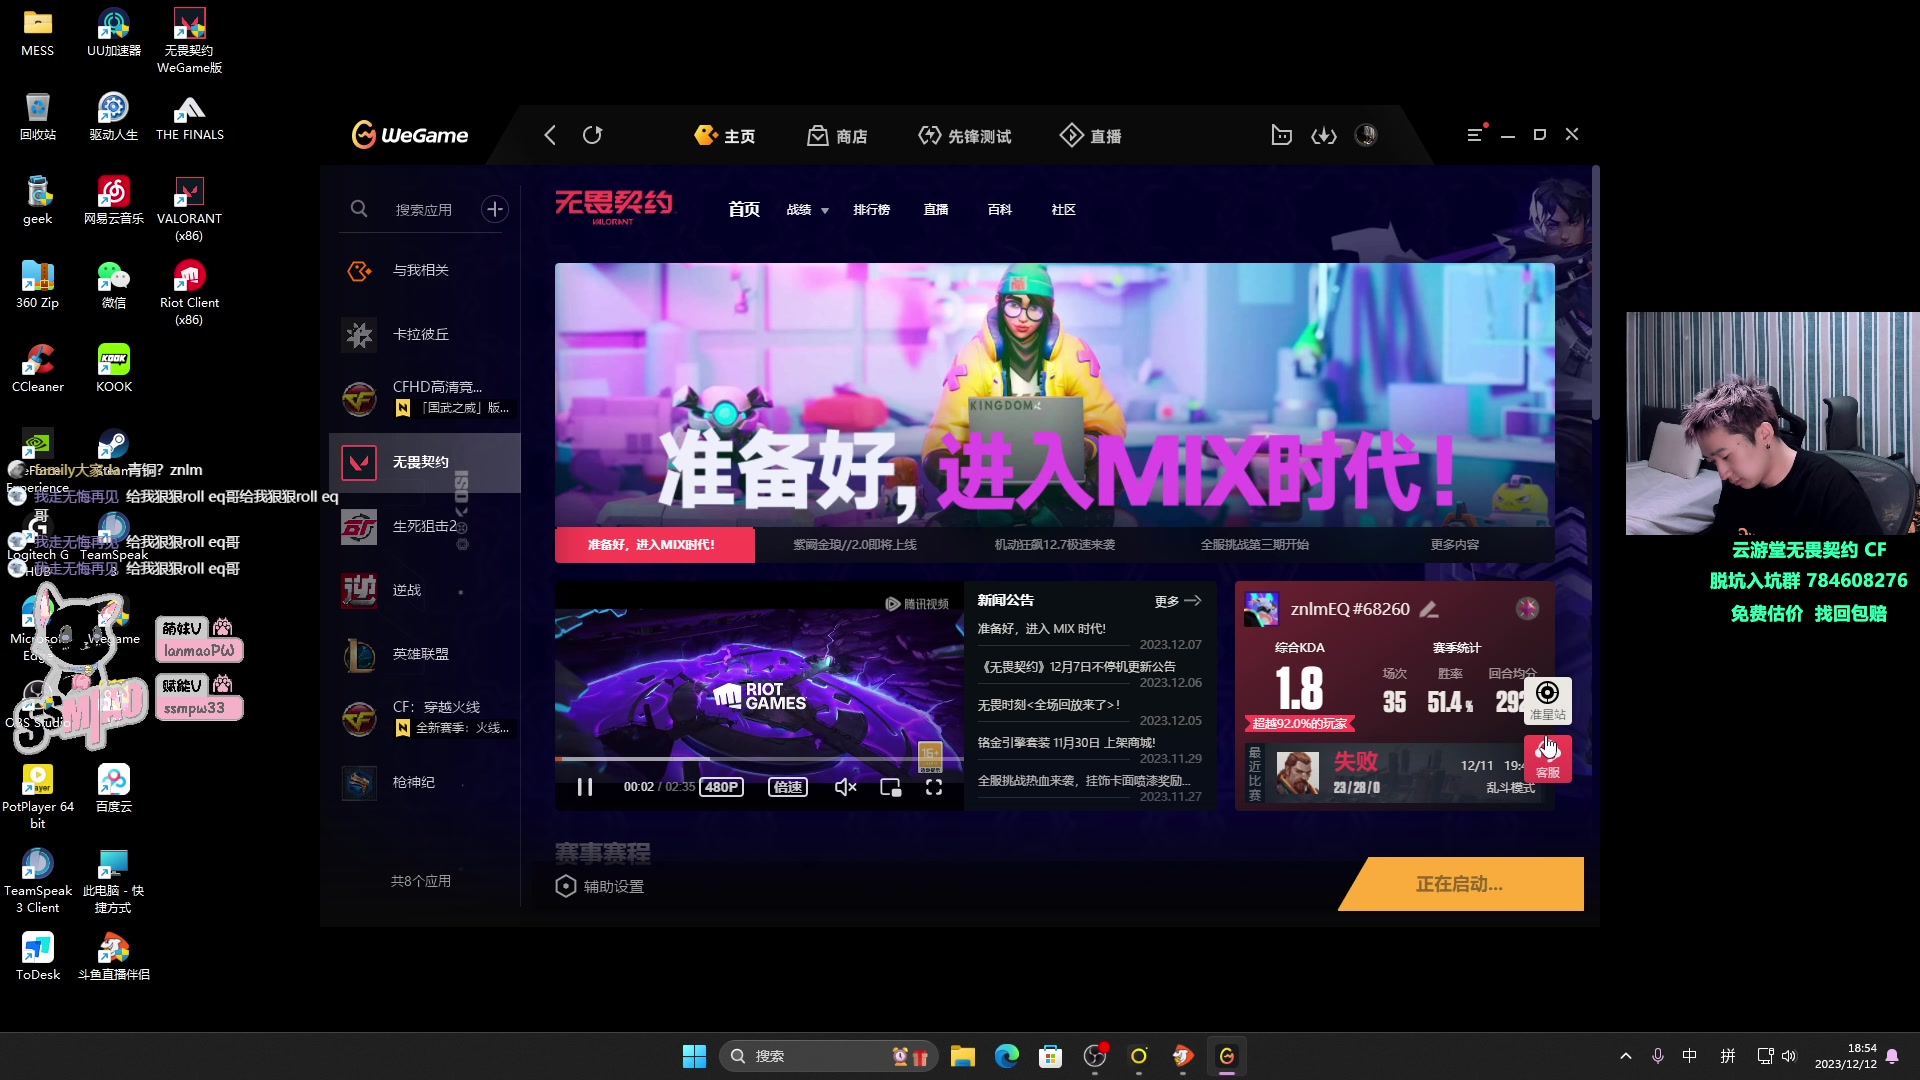Image resolution: width=1920 pixels, height=1080 pixels.
Task: Open the clock and date in taskbar
Action: coord(1846,1056)
